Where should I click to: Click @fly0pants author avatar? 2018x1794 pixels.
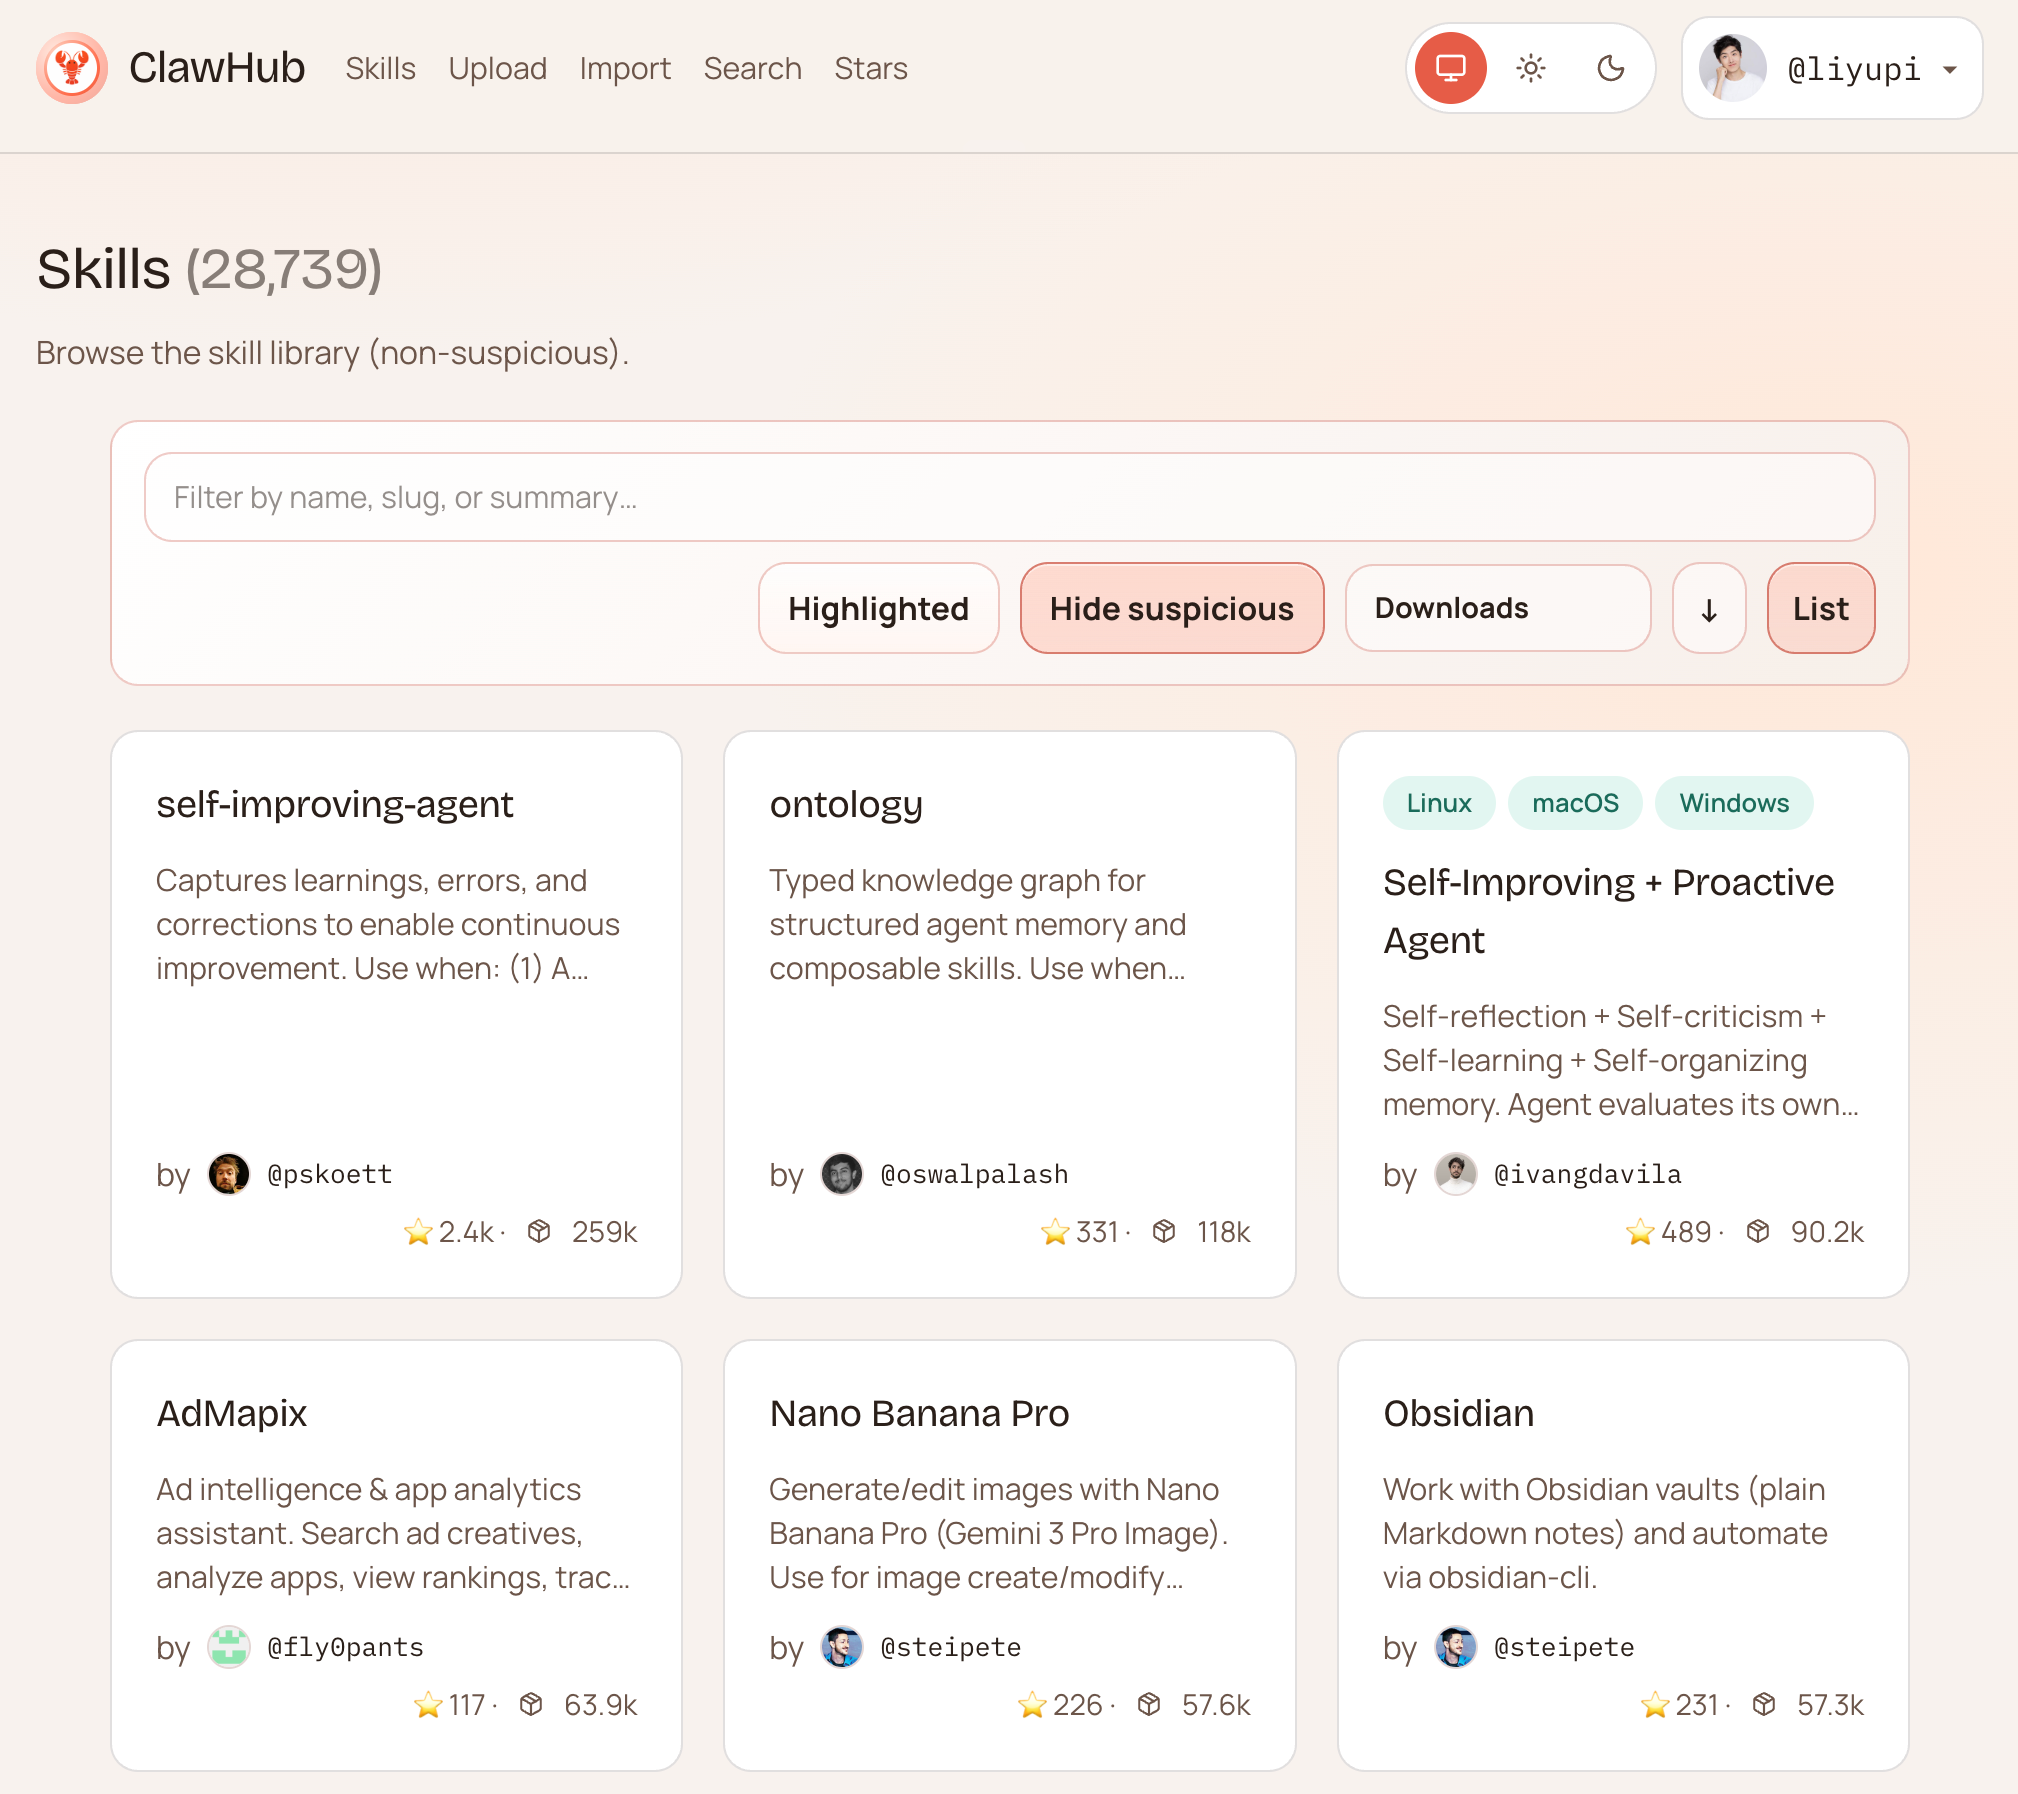pyautogui.click(x=228, y=1647)
